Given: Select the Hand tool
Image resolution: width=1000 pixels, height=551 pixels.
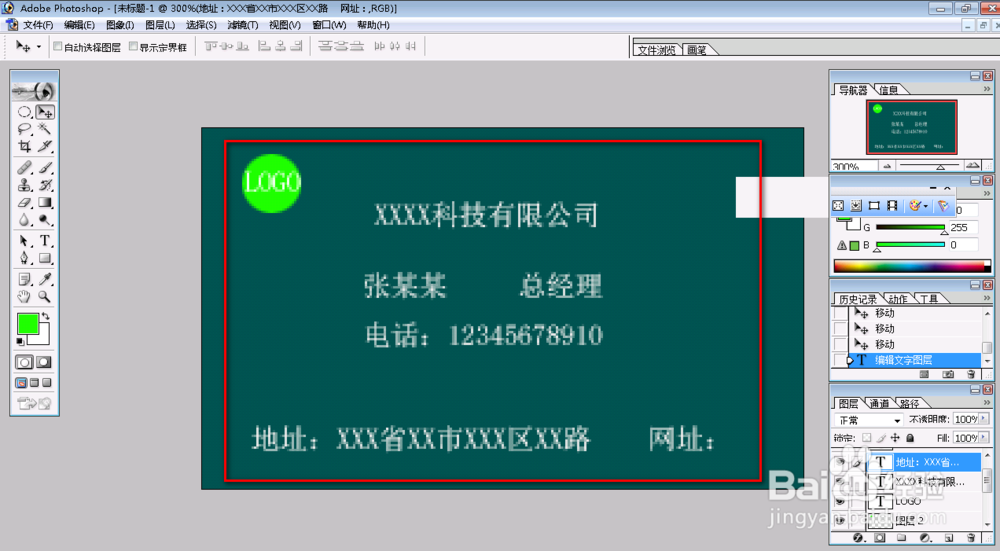Looking at the screenshot, I should [25, 297].
